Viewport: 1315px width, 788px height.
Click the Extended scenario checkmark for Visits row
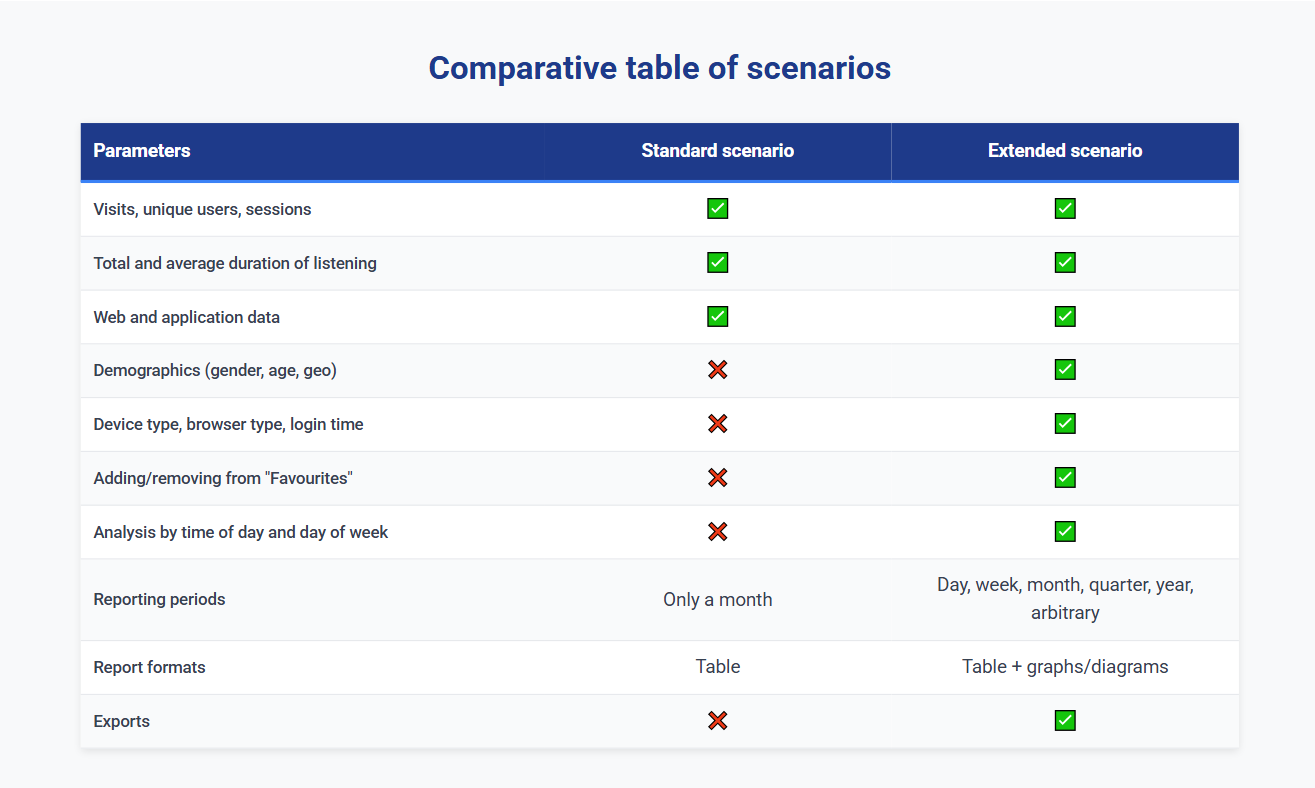(x=1065, y=209)
